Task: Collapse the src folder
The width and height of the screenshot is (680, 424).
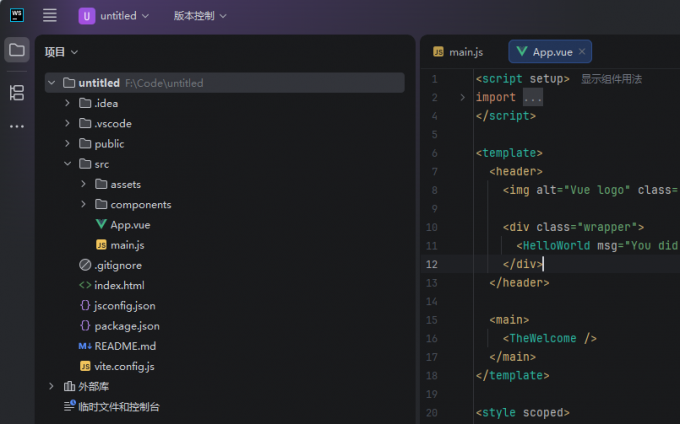Action: coord(67,163)
